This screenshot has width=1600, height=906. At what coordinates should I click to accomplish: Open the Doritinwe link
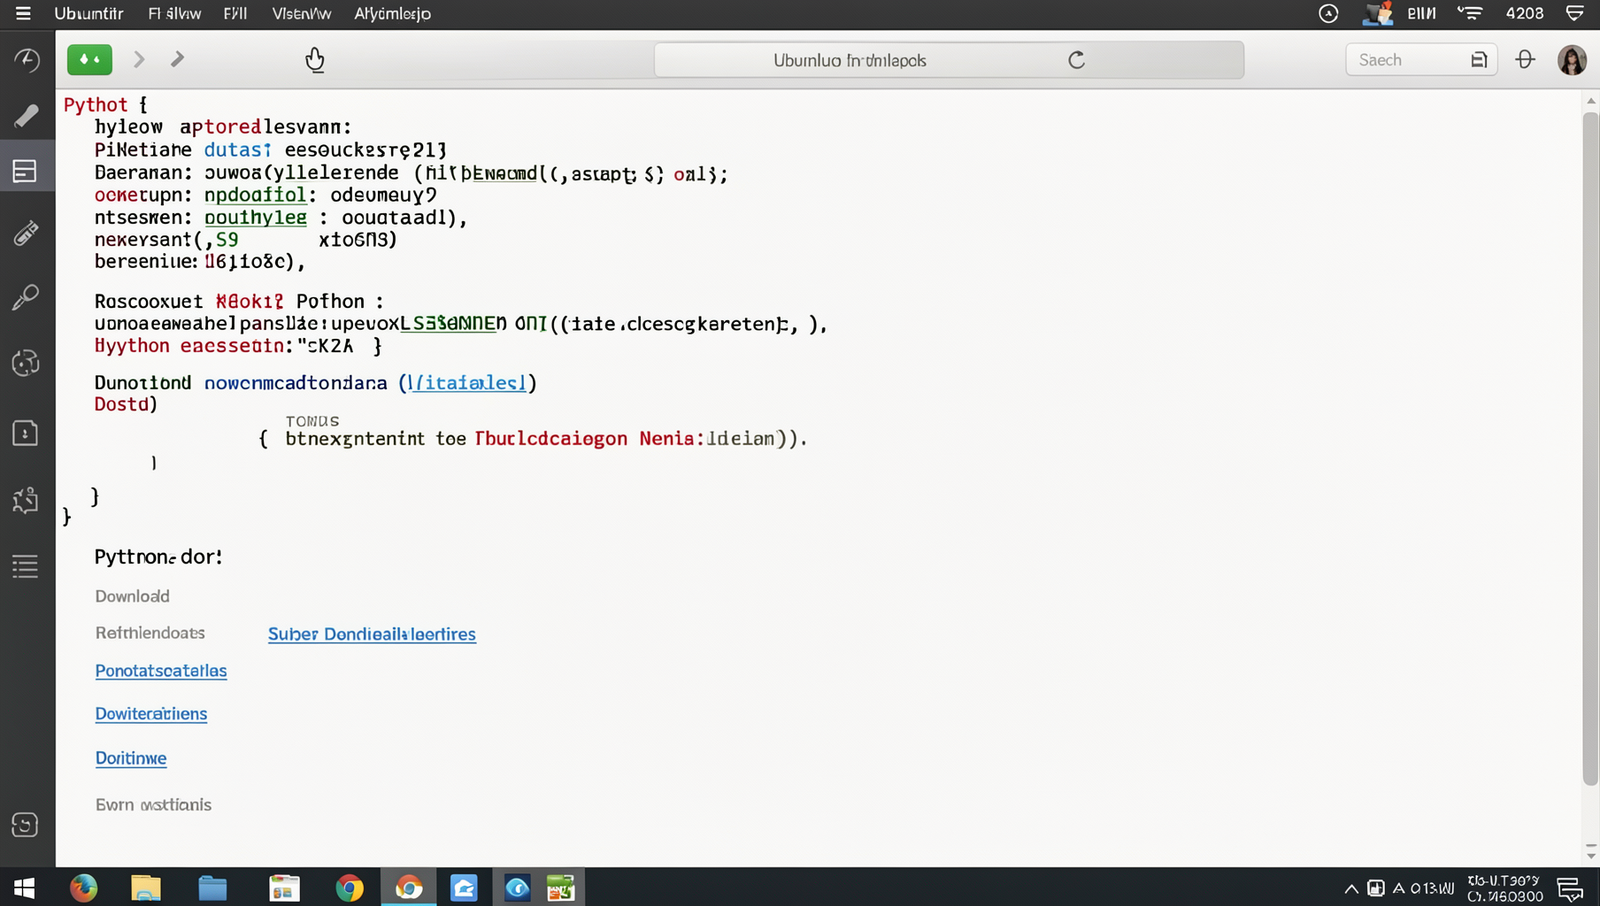(x=131, y=758)
